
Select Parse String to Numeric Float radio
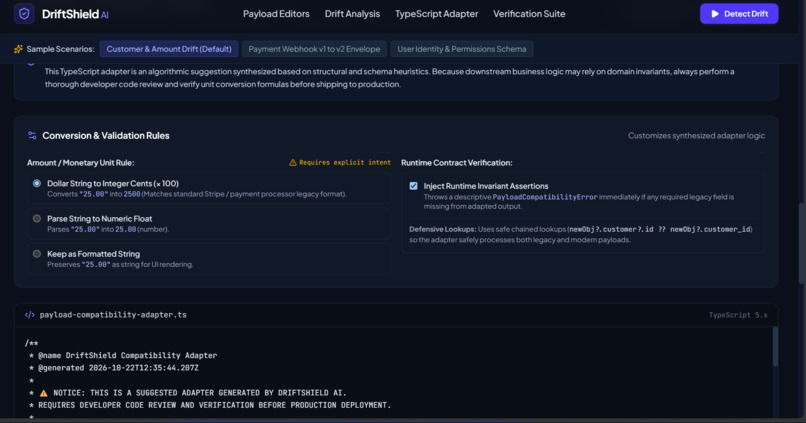[x=36, y=218]
